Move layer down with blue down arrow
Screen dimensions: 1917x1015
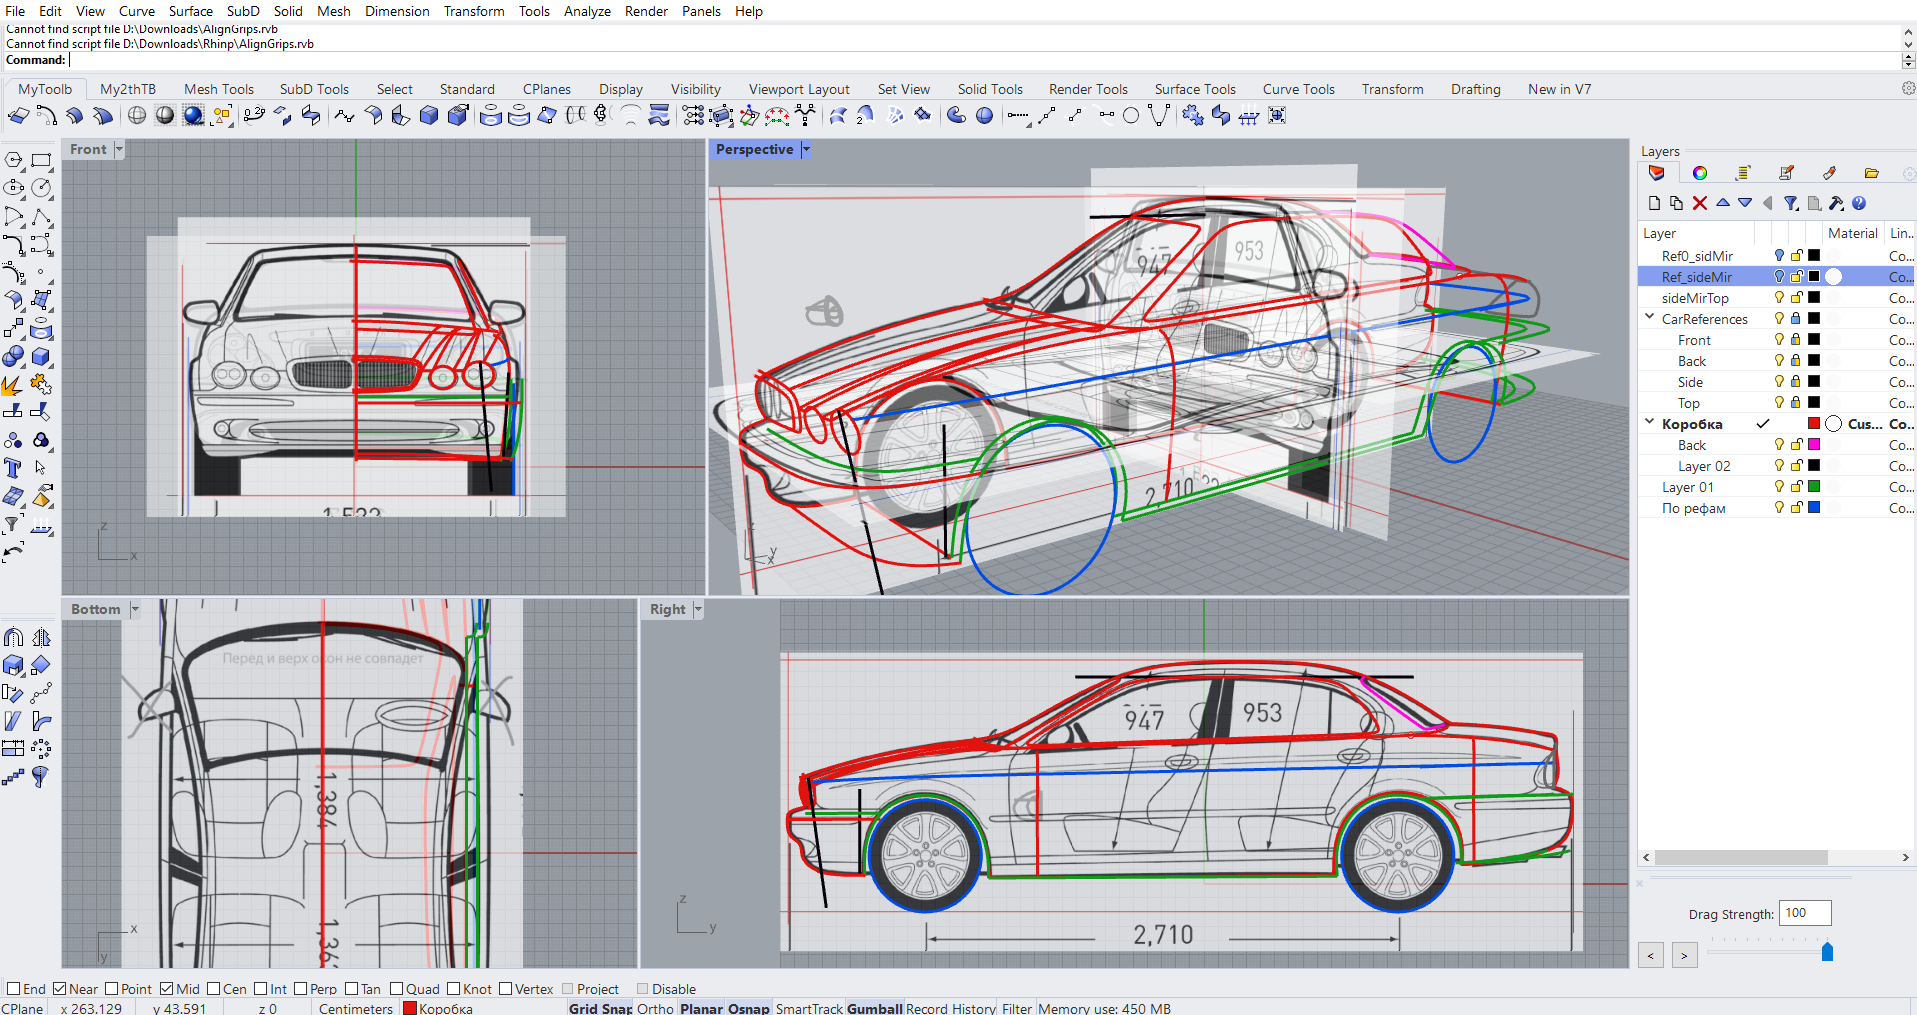(1745, 203)
